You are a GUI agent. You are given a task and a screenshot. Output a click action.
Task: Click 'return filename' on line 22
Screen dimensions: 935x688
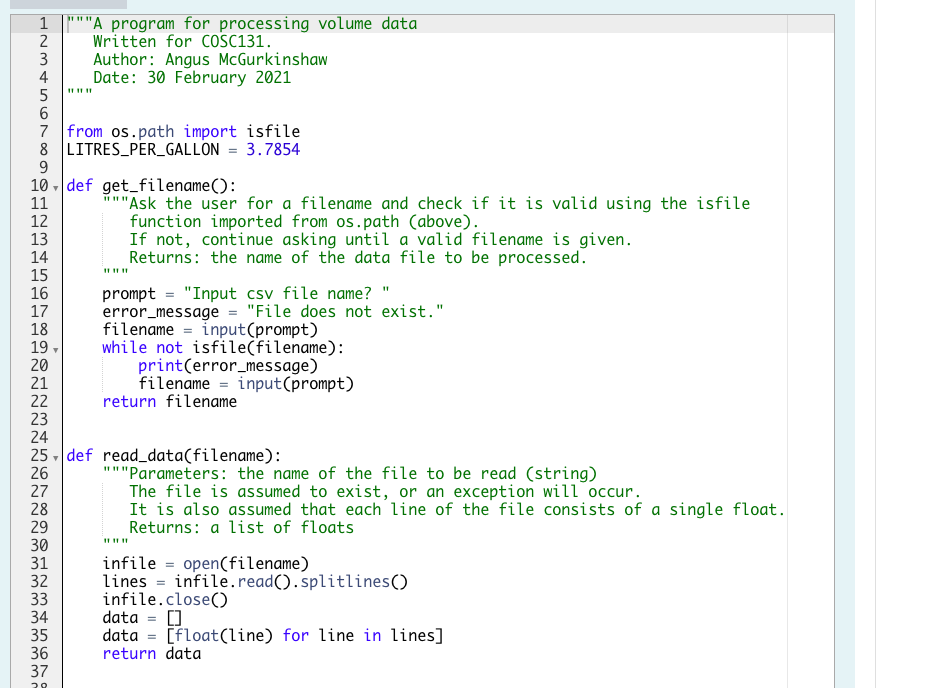[169, 402]
